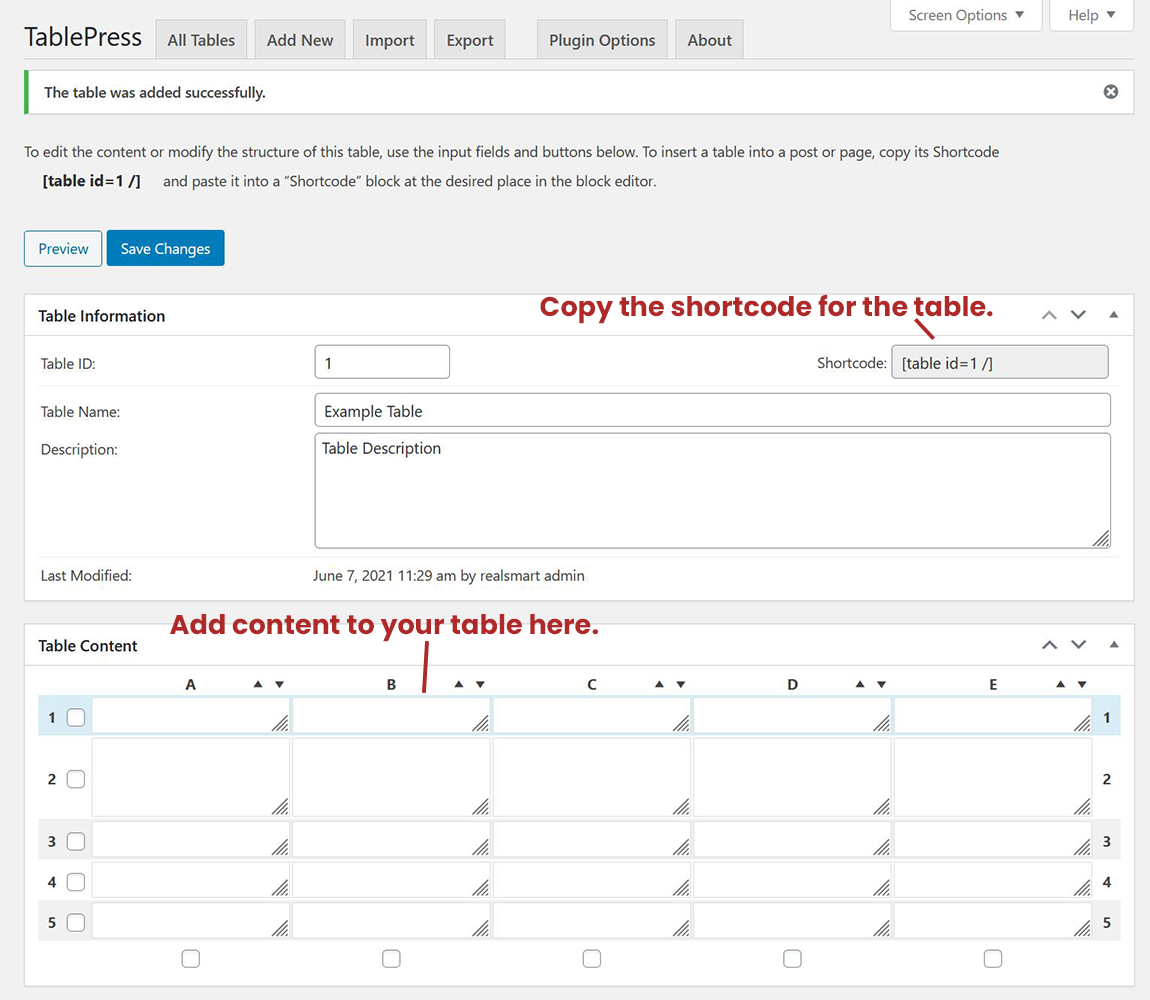Switch to the Import tab
Viewport: 1150px width, 1000px height.
tap(389, 41)
